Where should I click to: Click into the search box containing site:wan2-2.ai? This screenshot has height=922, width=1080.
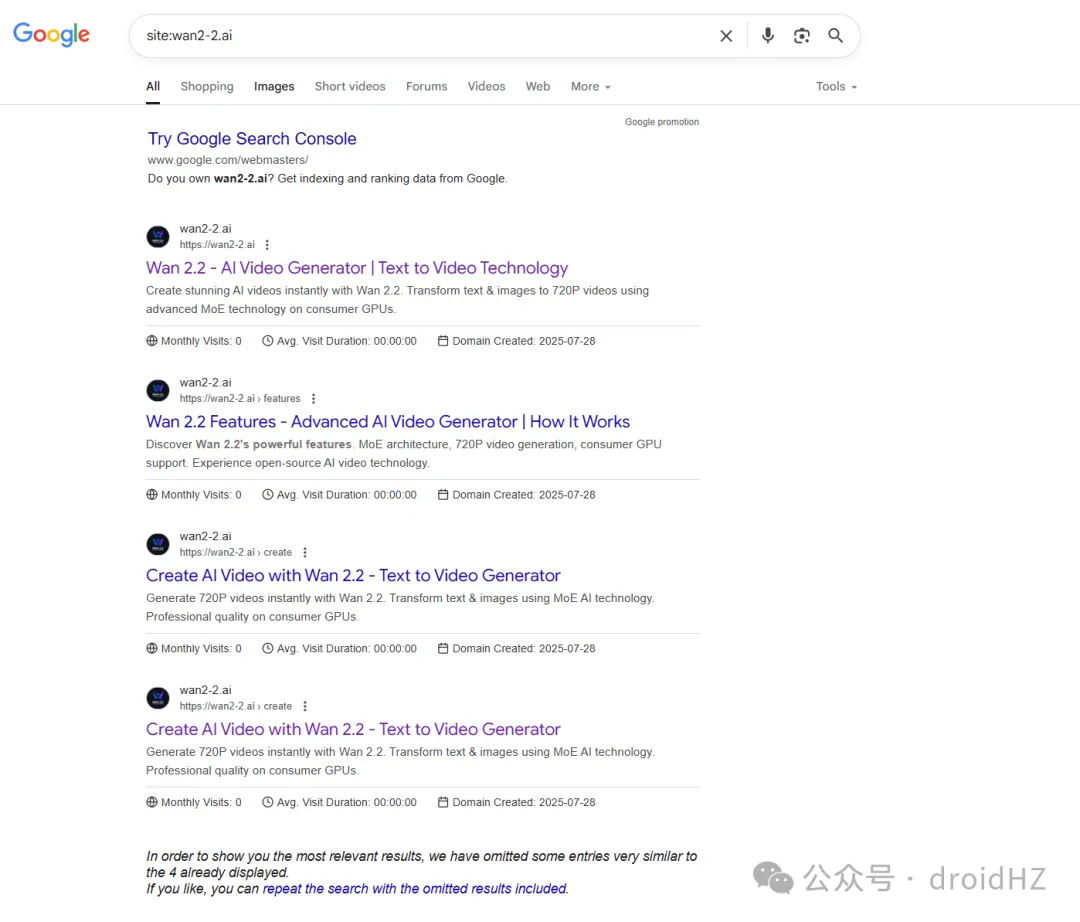tap(420, 36)
